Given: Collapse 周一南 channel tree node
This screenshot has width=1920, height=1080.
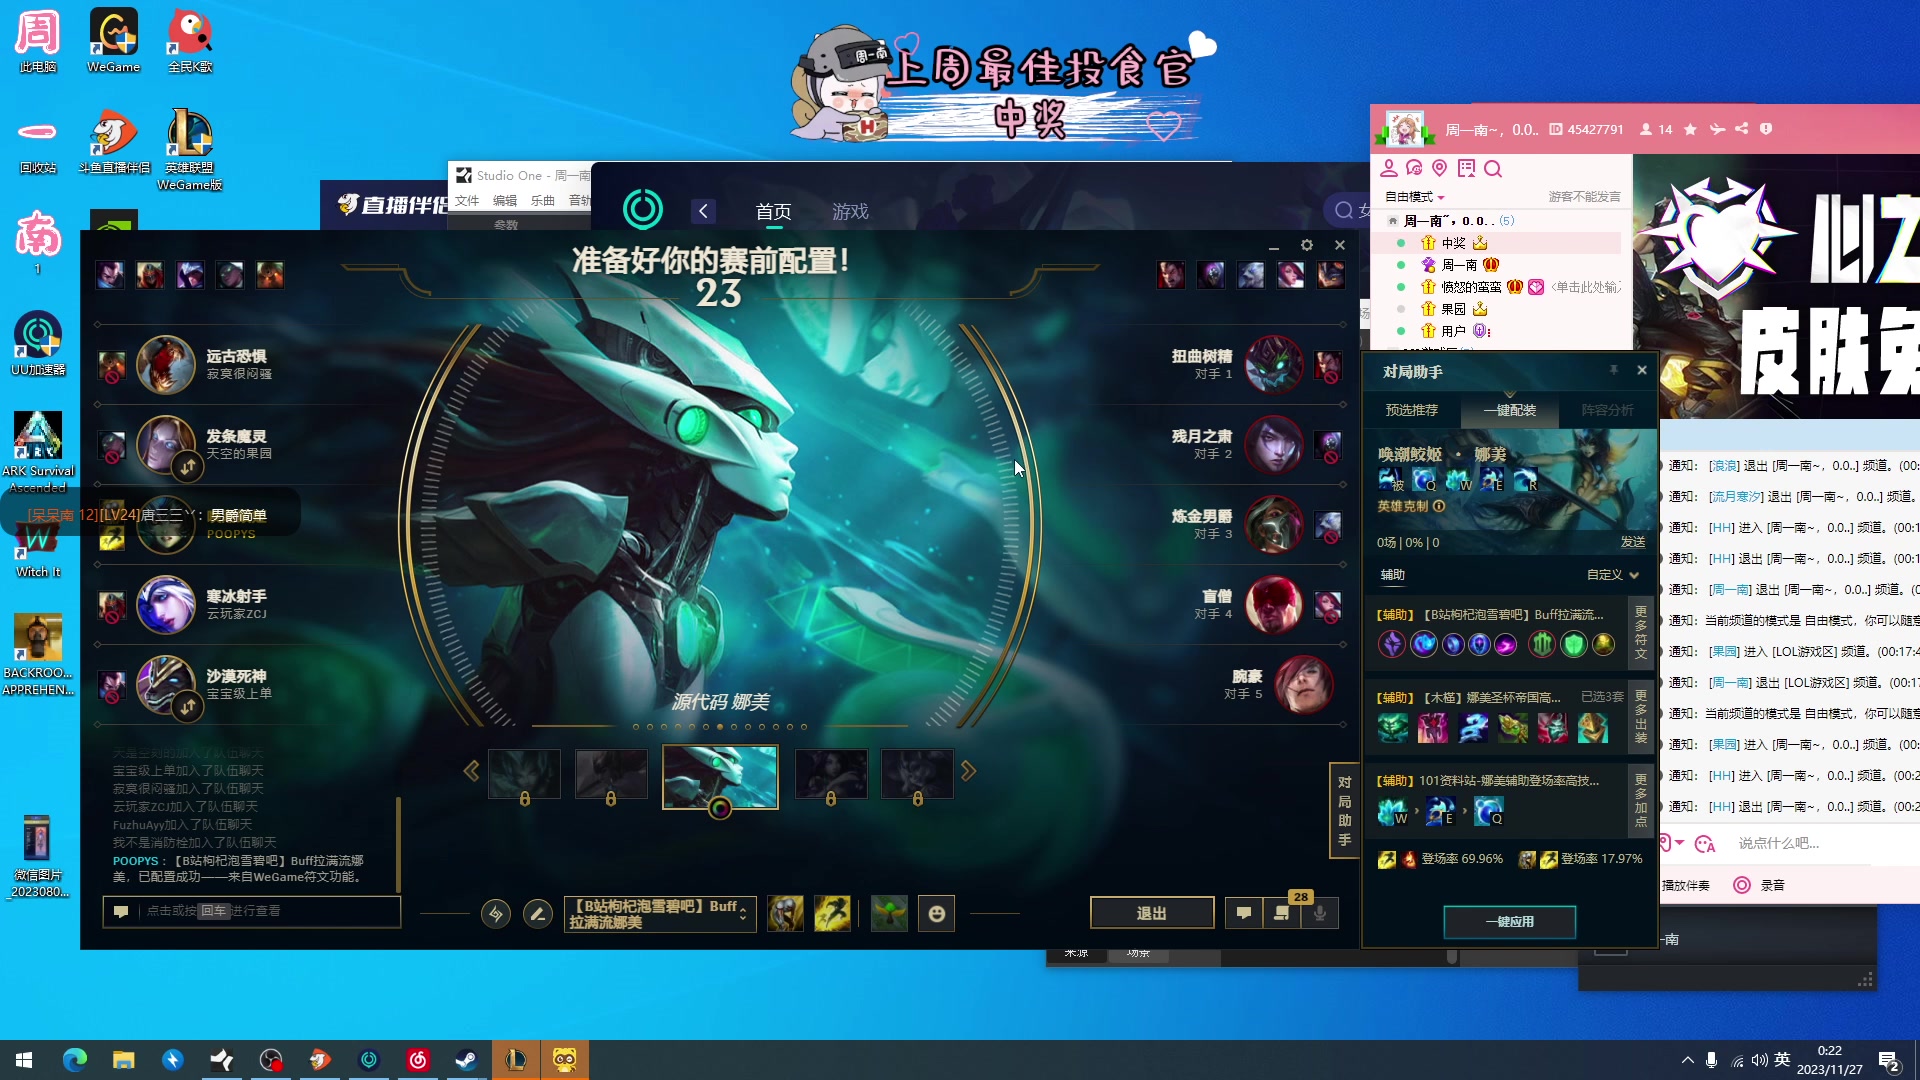Looking at the screenshot, I should point(1392,221).
